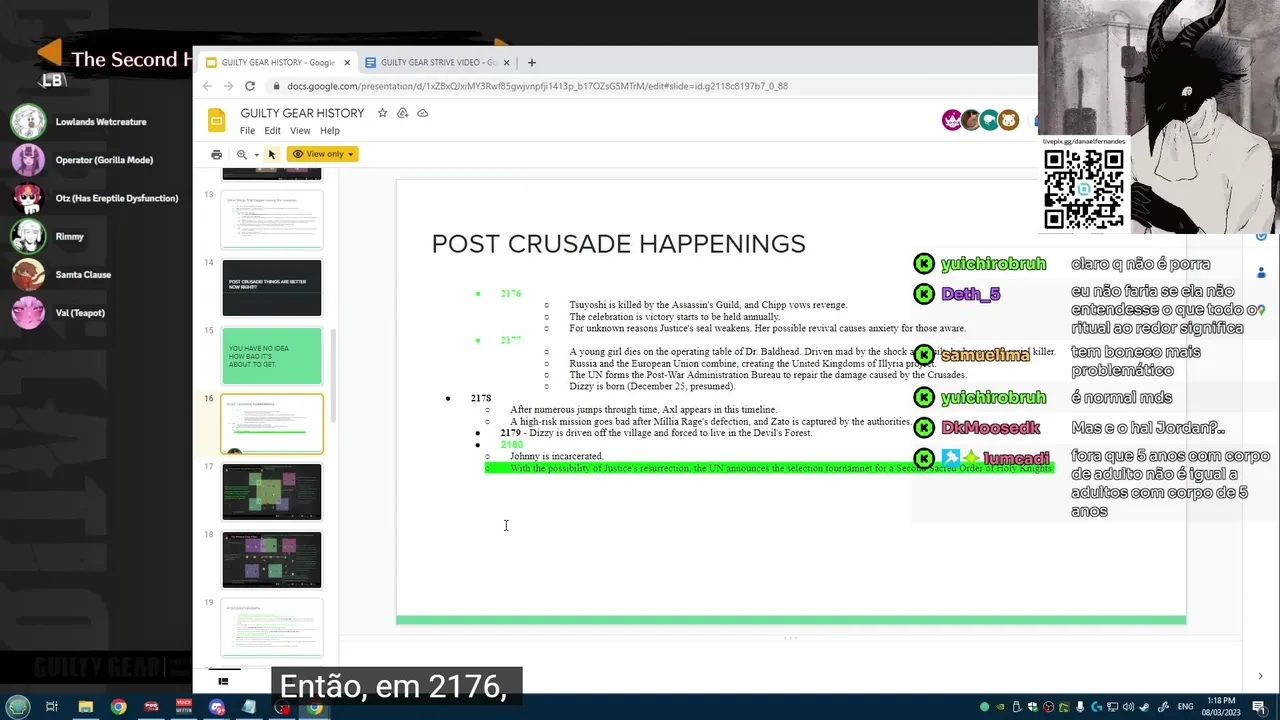Select Rimmy in the overlay list
The width and height of the screenshot is (1280, 720).
(x=69, y=237)
